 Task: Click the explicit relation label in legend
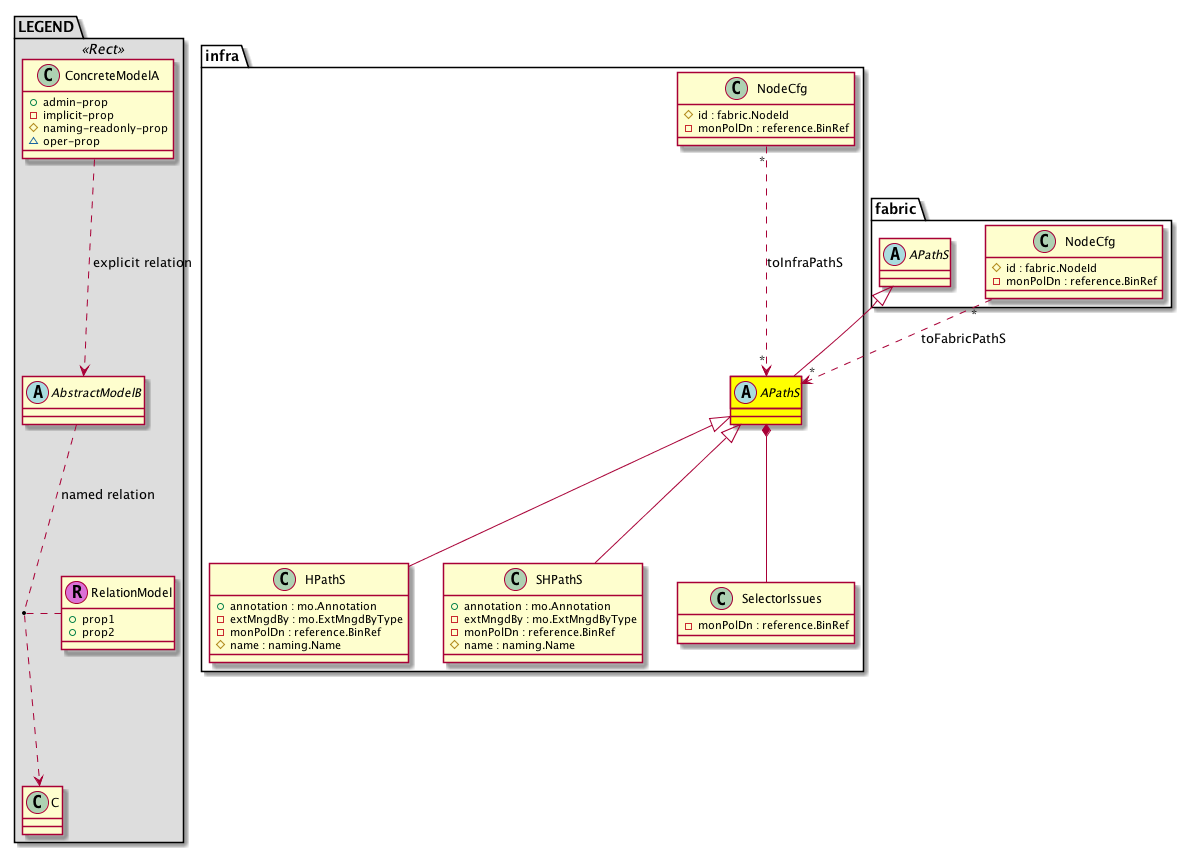pos(140,263)
